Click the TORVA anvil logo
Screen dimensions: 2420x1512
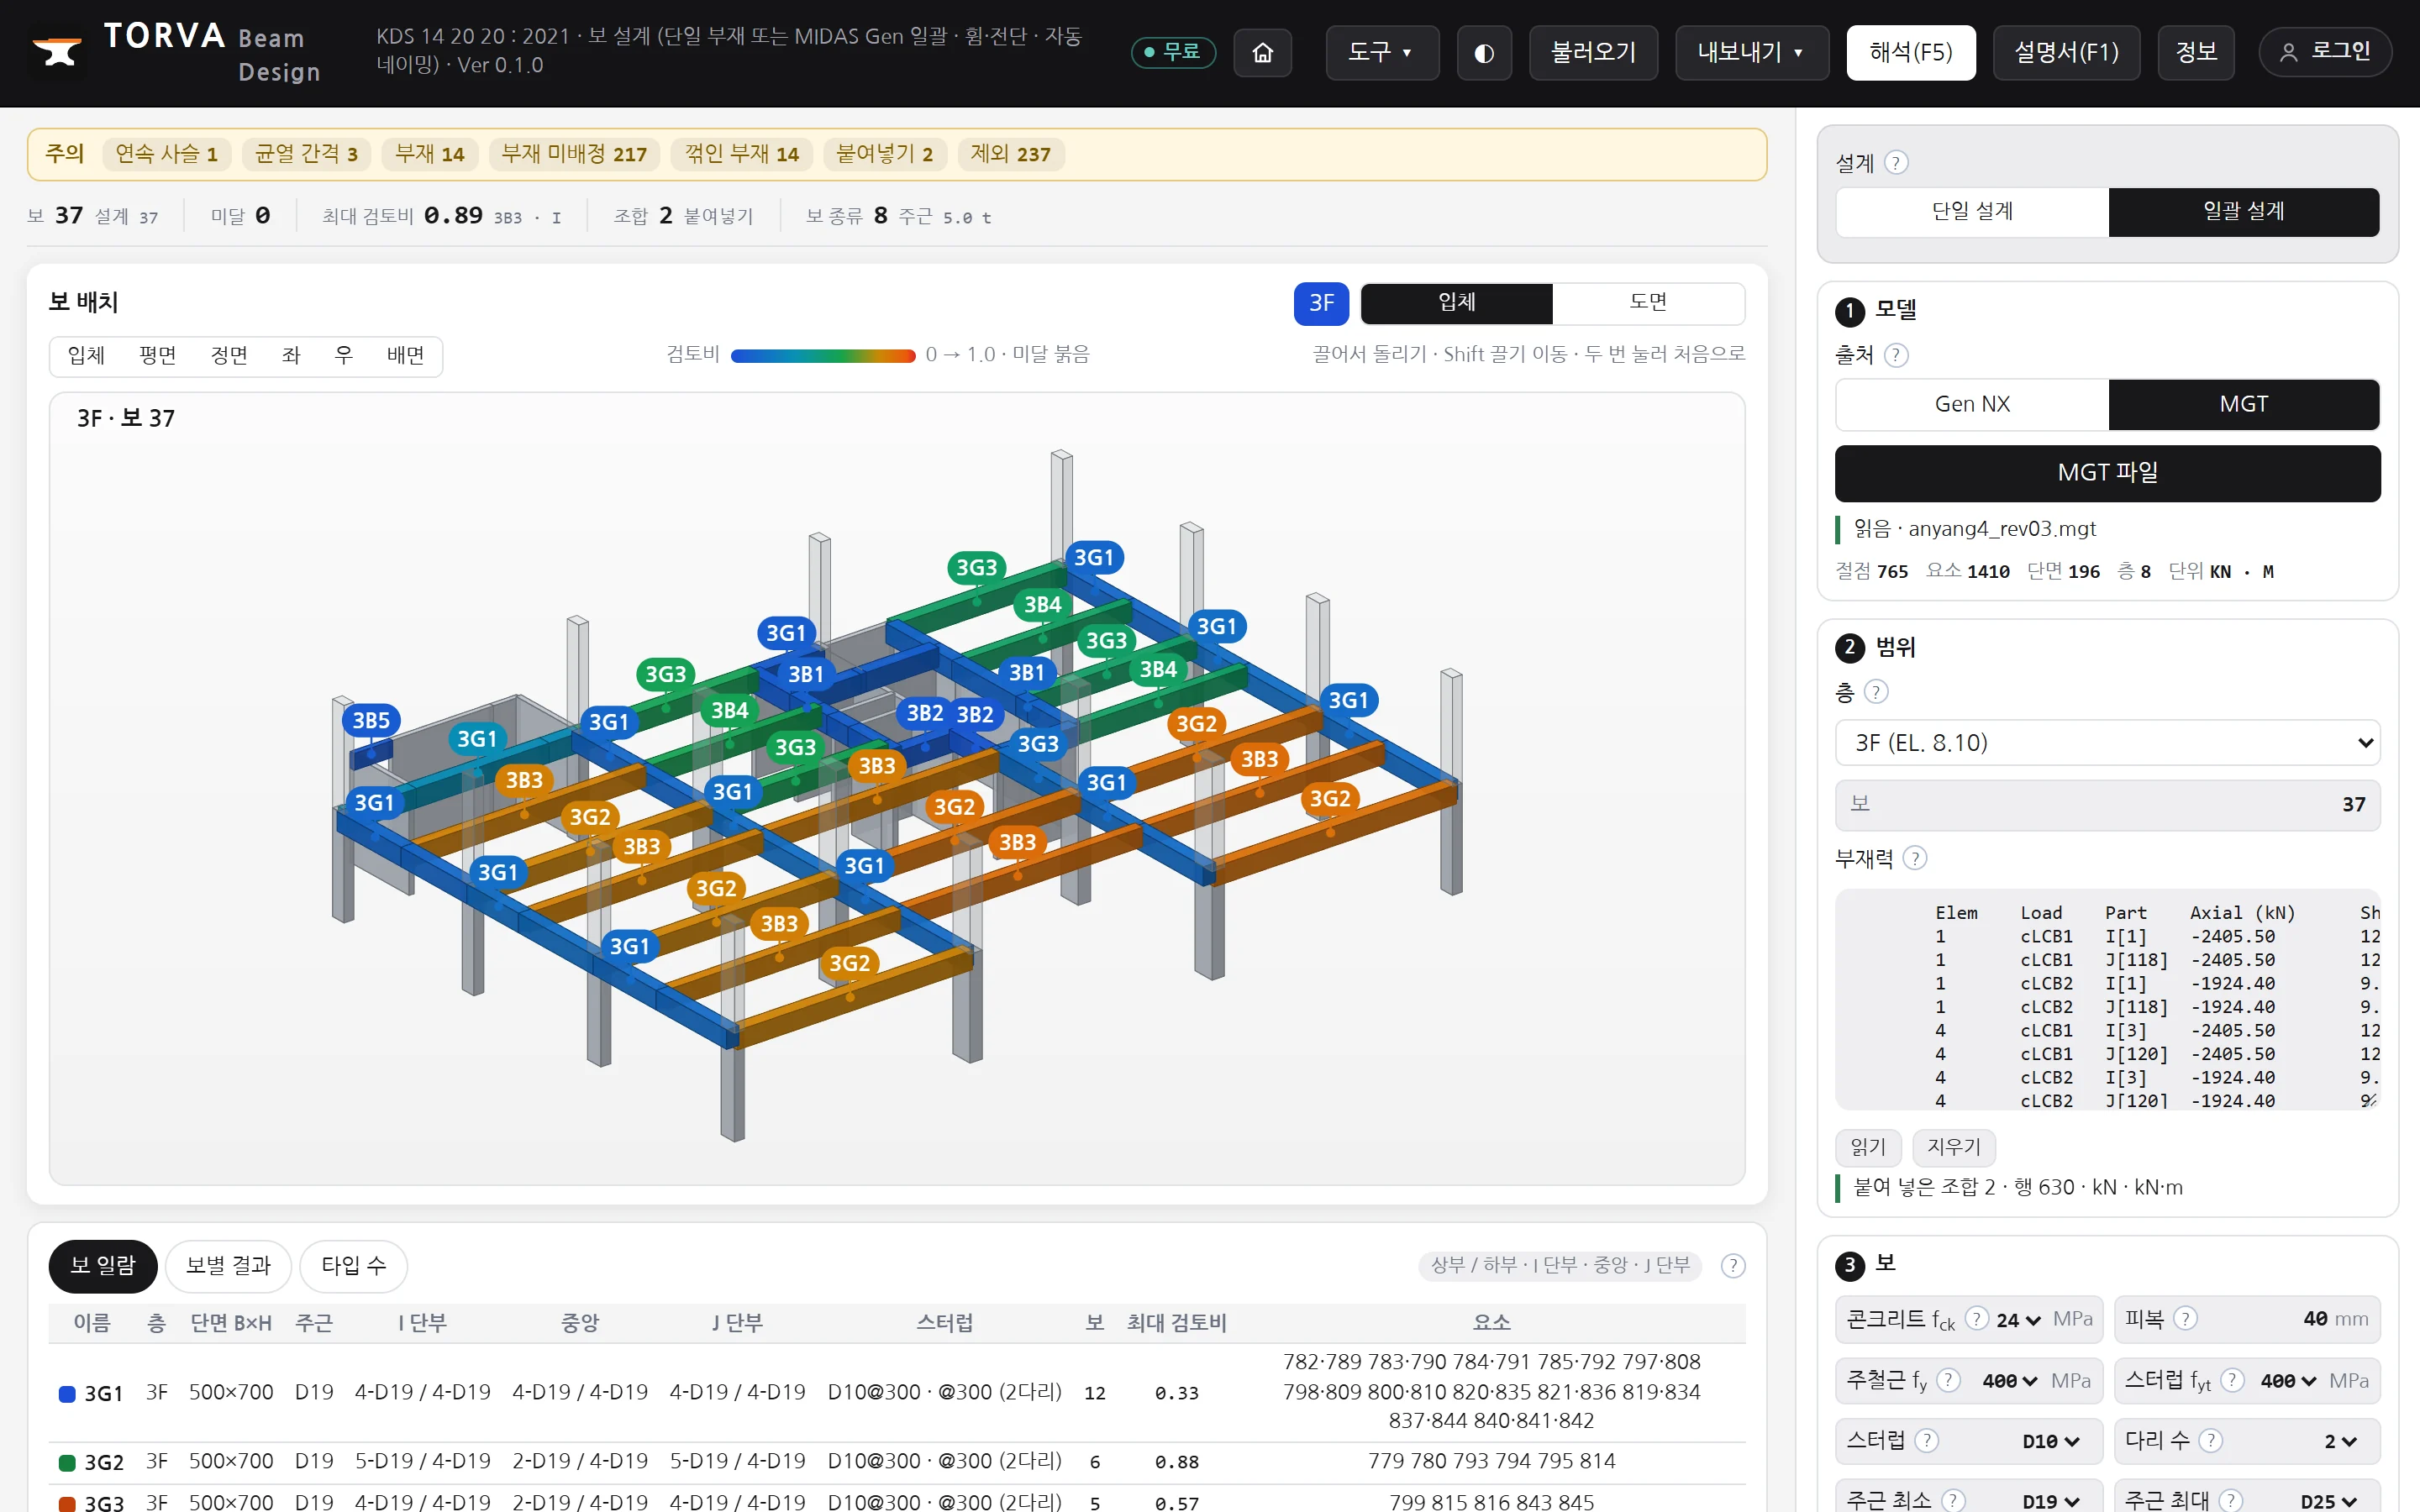tap(57, 52)
